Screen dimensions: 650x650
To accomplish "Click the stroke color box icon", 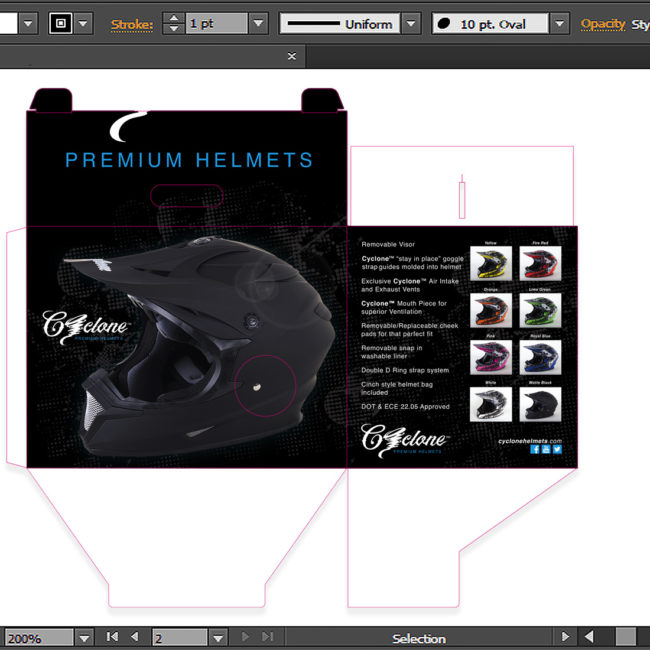I will (61, 23).
